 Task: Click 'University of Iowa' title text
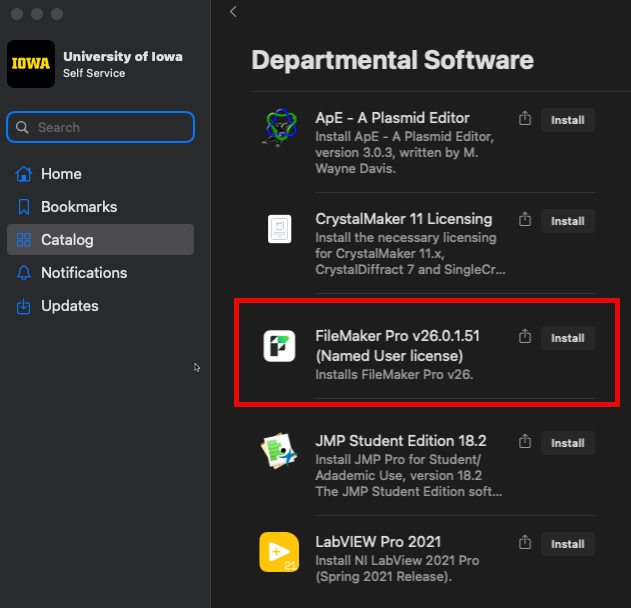click(123, 56)
